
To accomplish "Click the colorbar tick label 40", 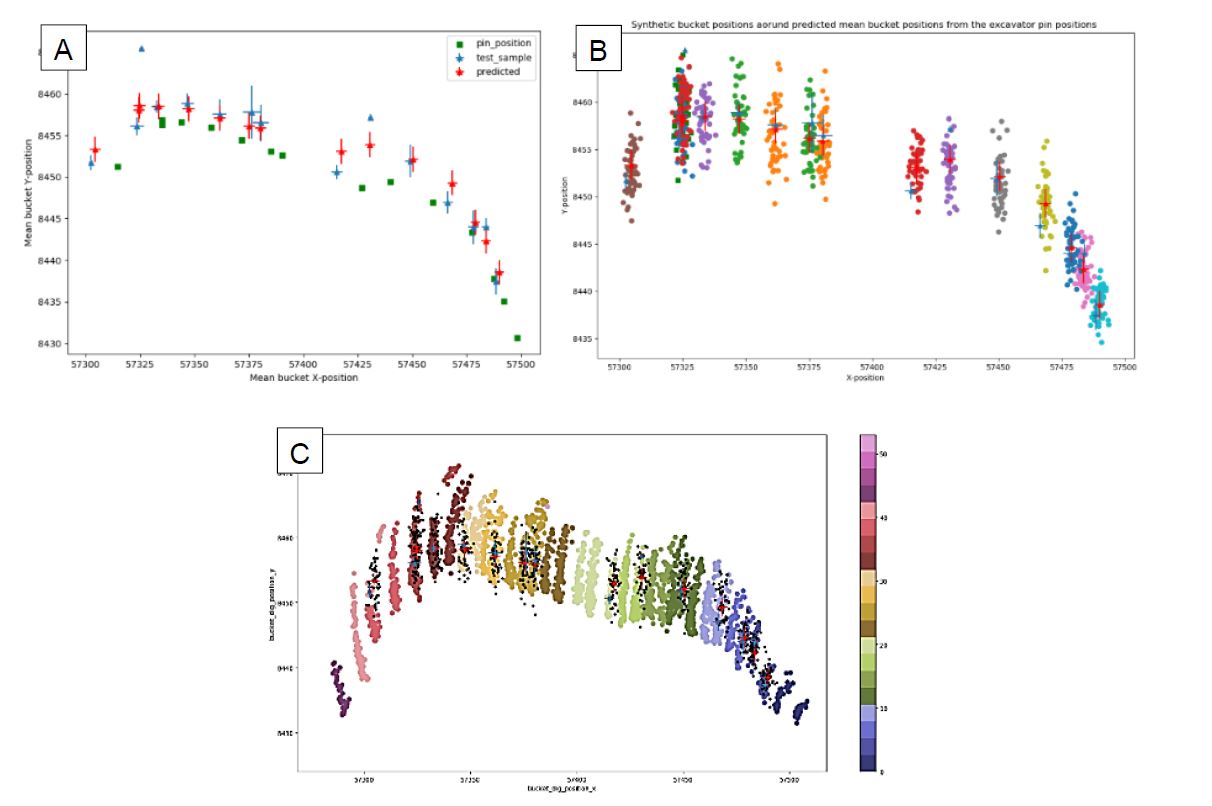I will tap(884, 517).
